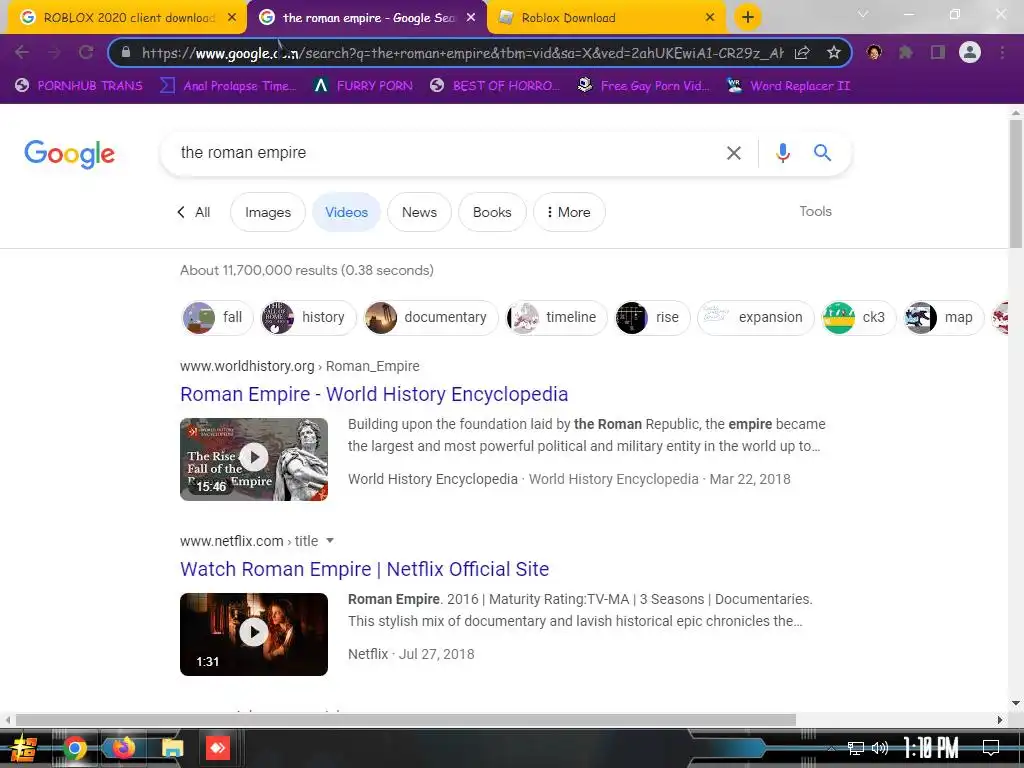Click the www.worldhistory.org › Roman_Empire URL text

[x=300, y=366]
